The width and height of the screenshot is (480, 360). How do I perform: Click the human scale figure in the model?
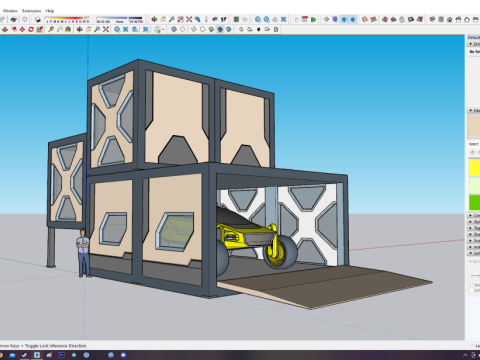tap(83, 253)
